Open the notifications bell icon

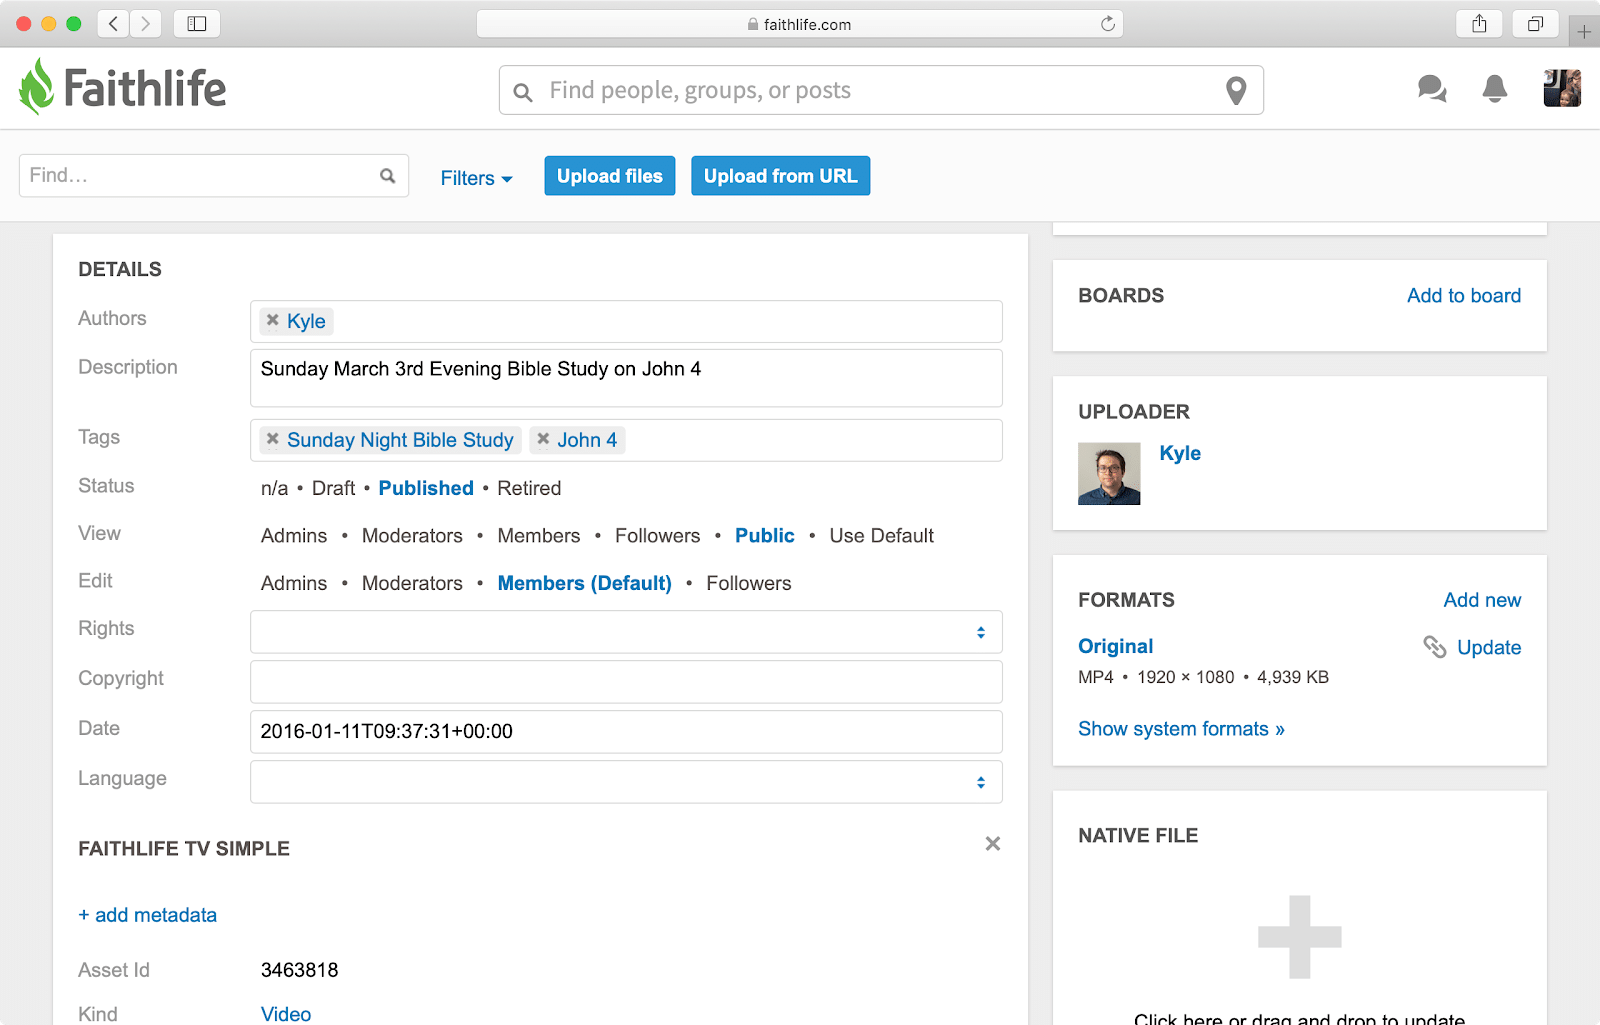click(x=1495, y=89)
